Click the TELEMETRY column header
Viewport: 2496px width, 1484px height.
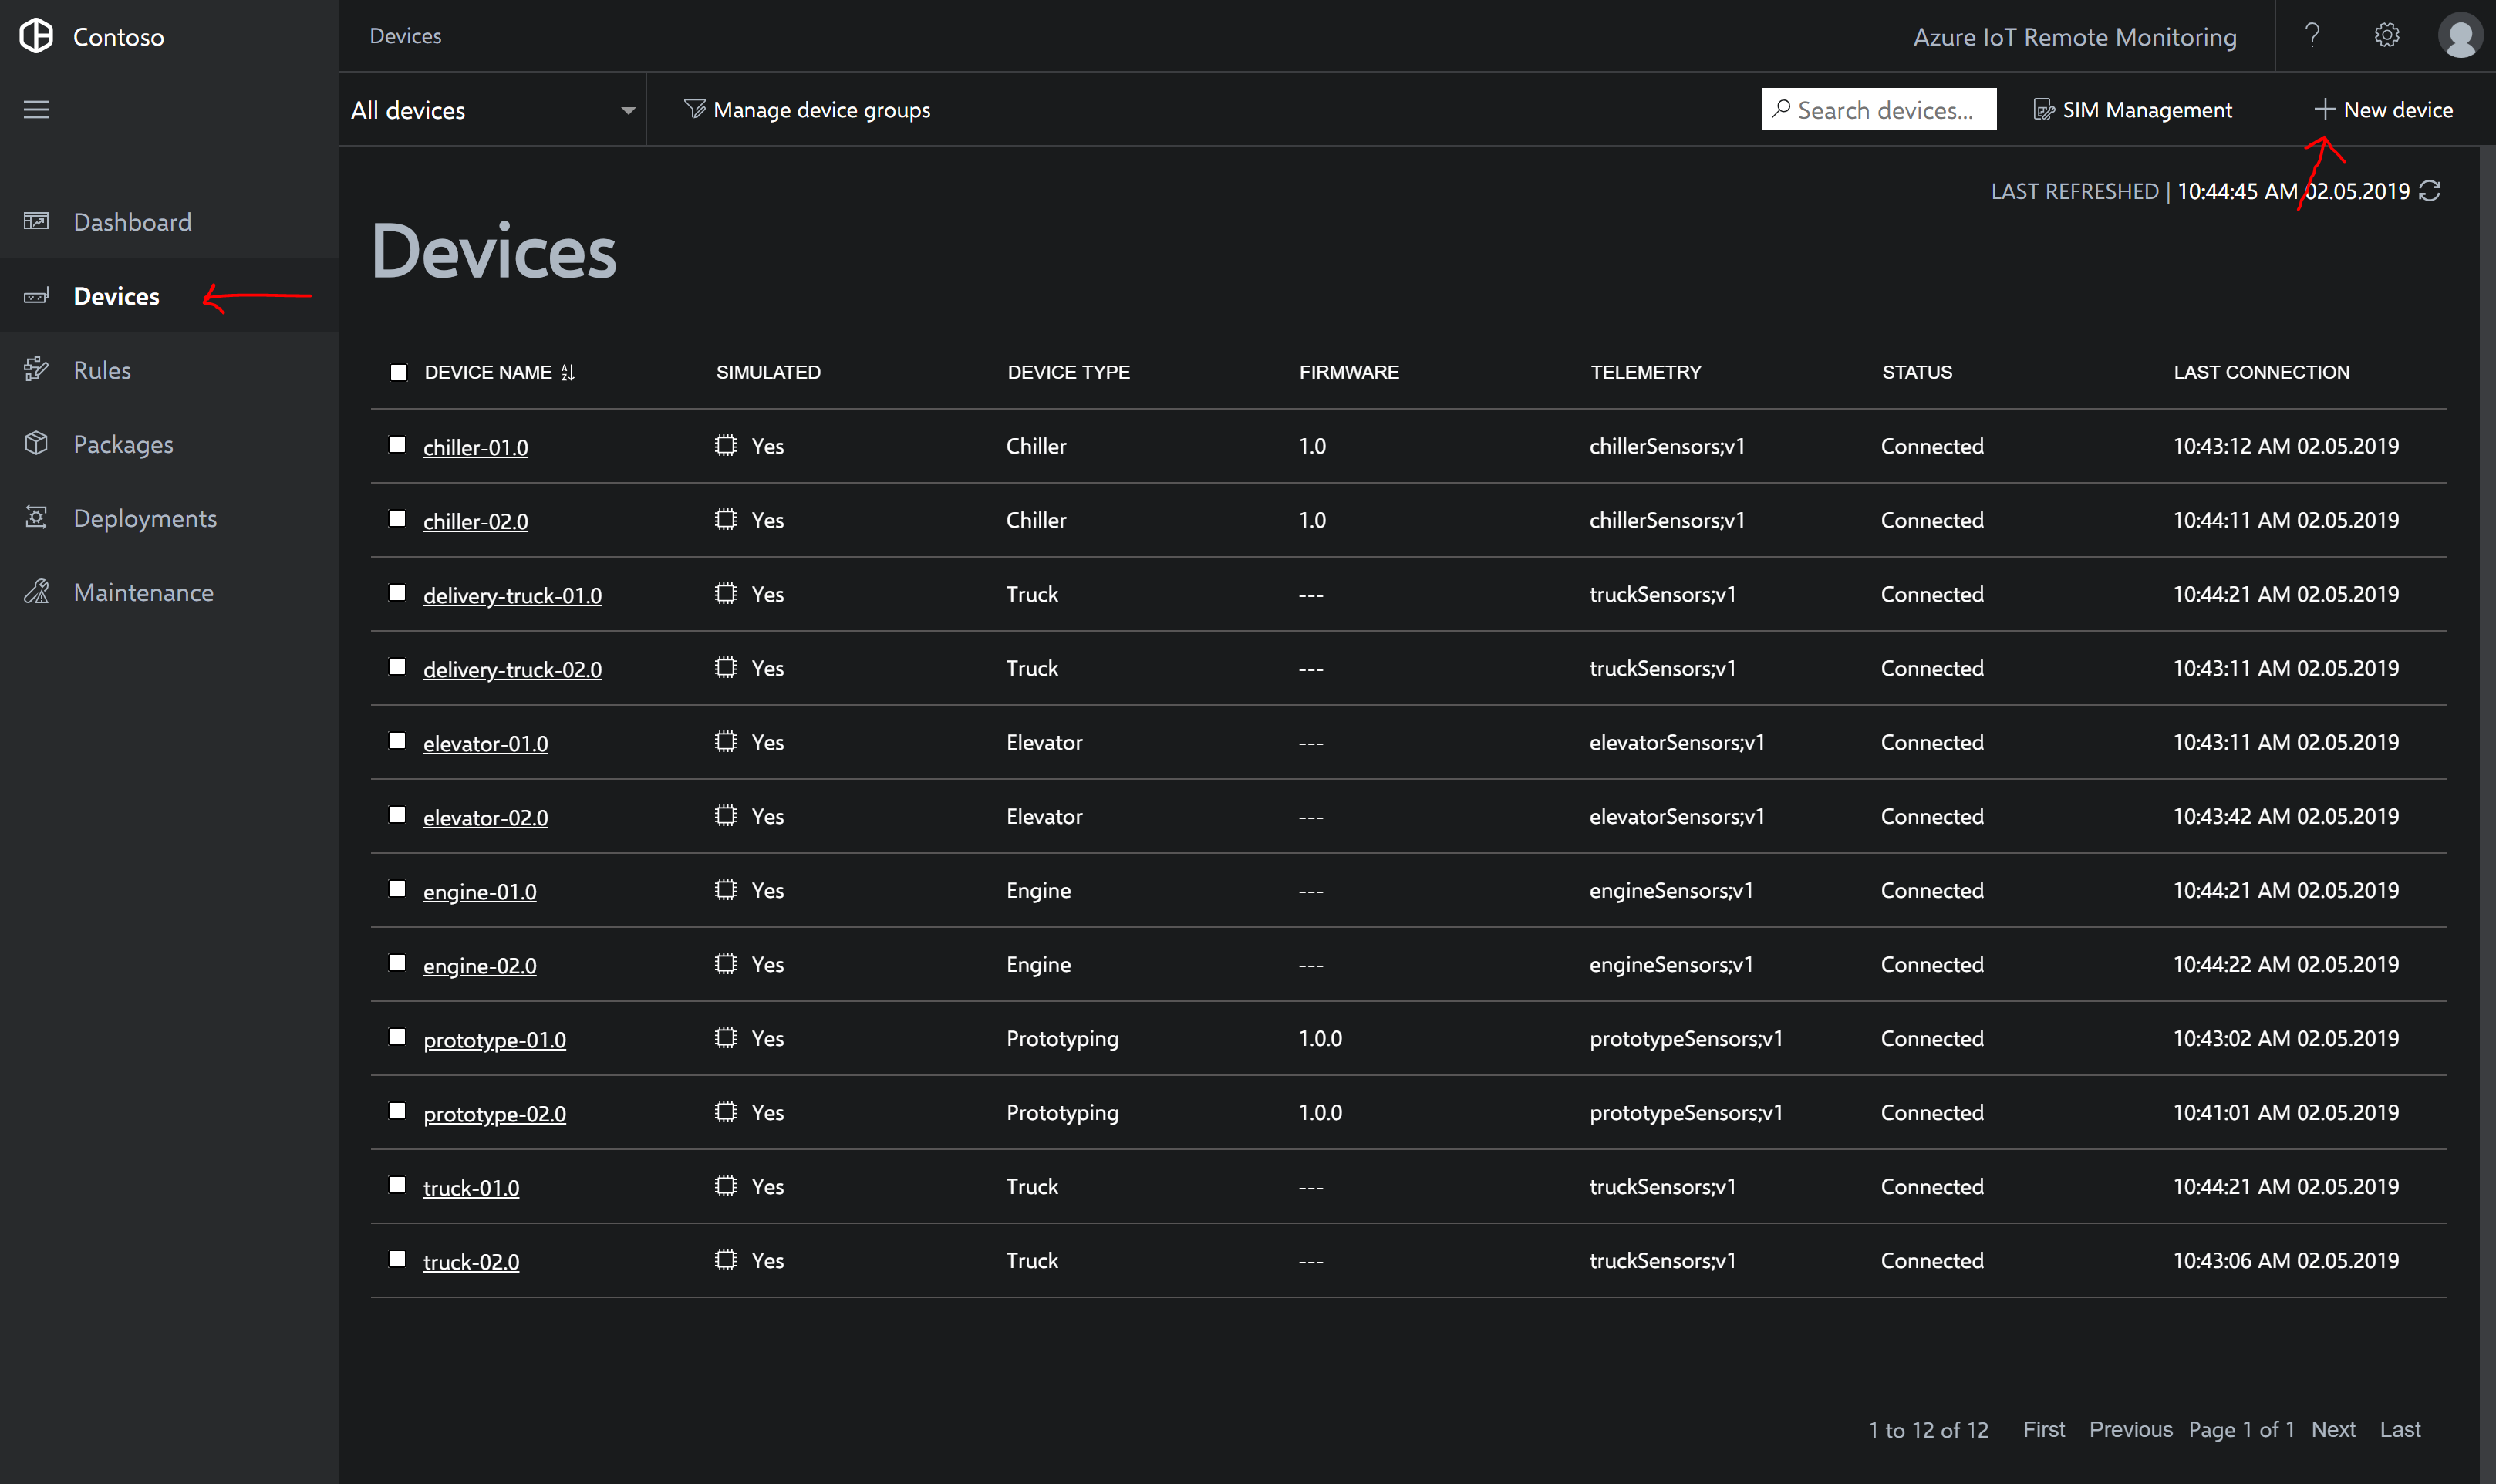1645,372
